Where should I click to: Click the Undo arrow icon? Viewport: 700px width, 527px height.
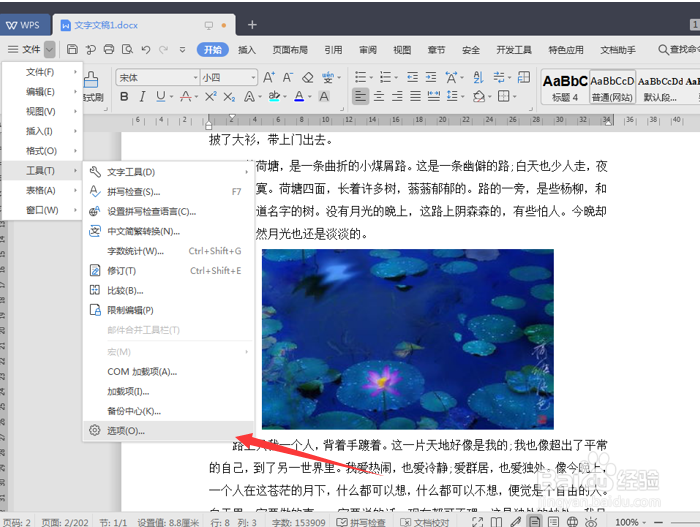[146, 49]
